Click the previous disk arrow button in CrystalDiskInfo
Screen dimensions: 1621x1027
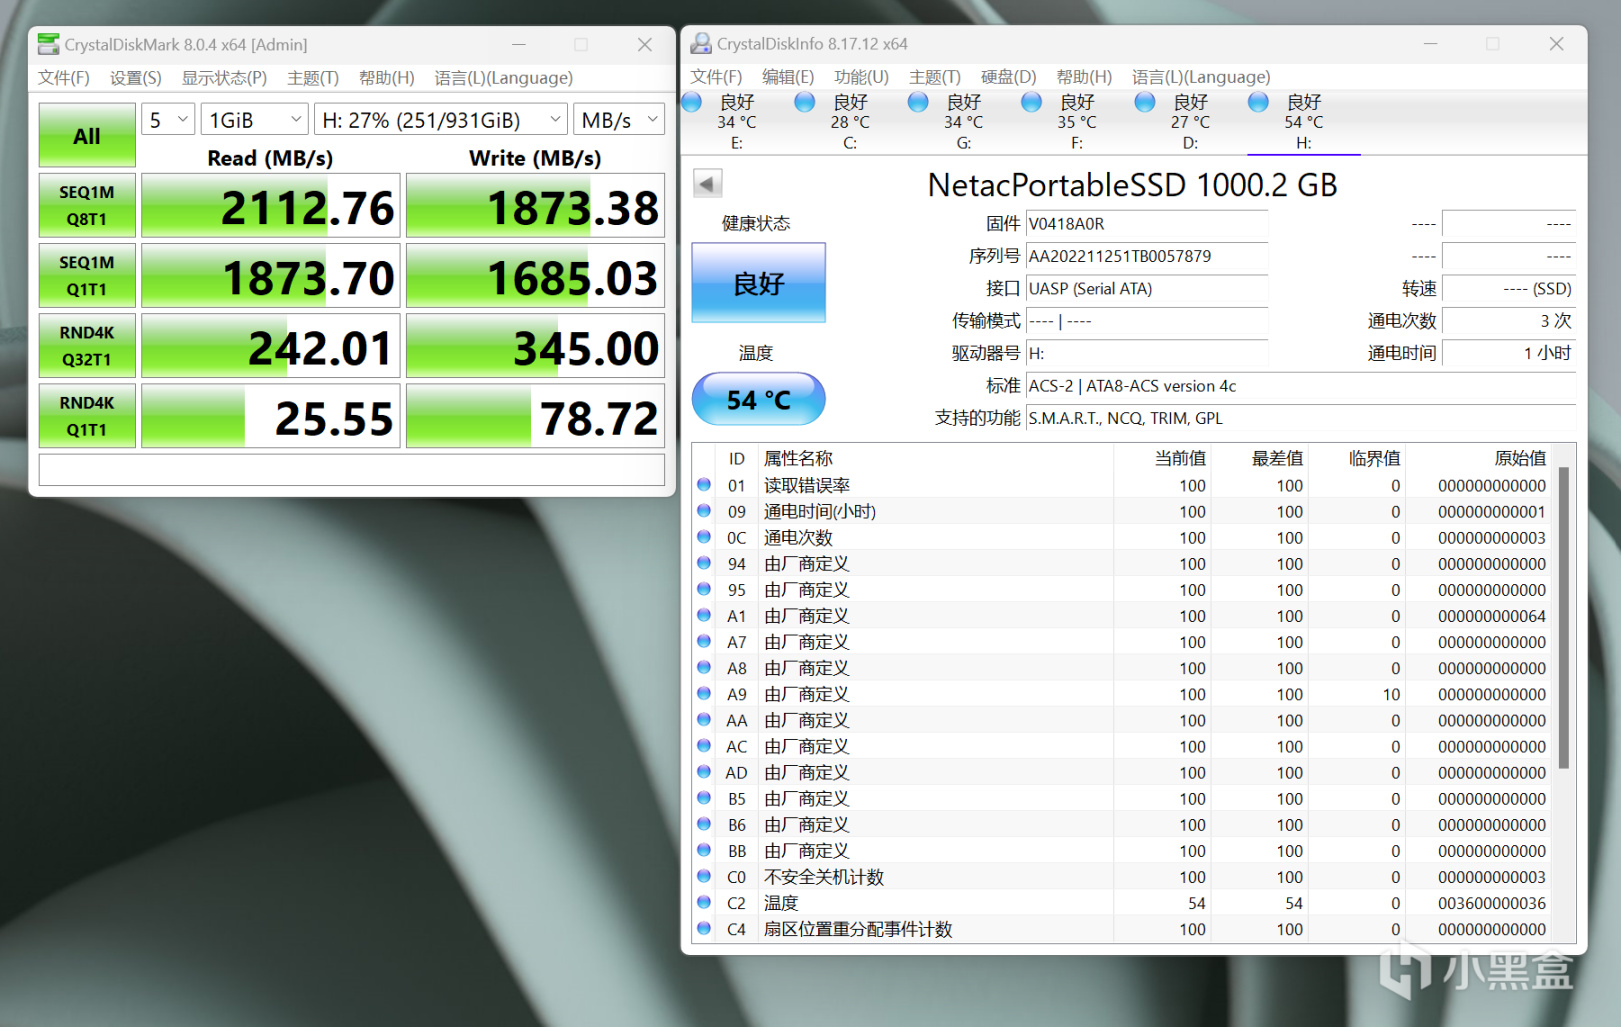(707, 183)
